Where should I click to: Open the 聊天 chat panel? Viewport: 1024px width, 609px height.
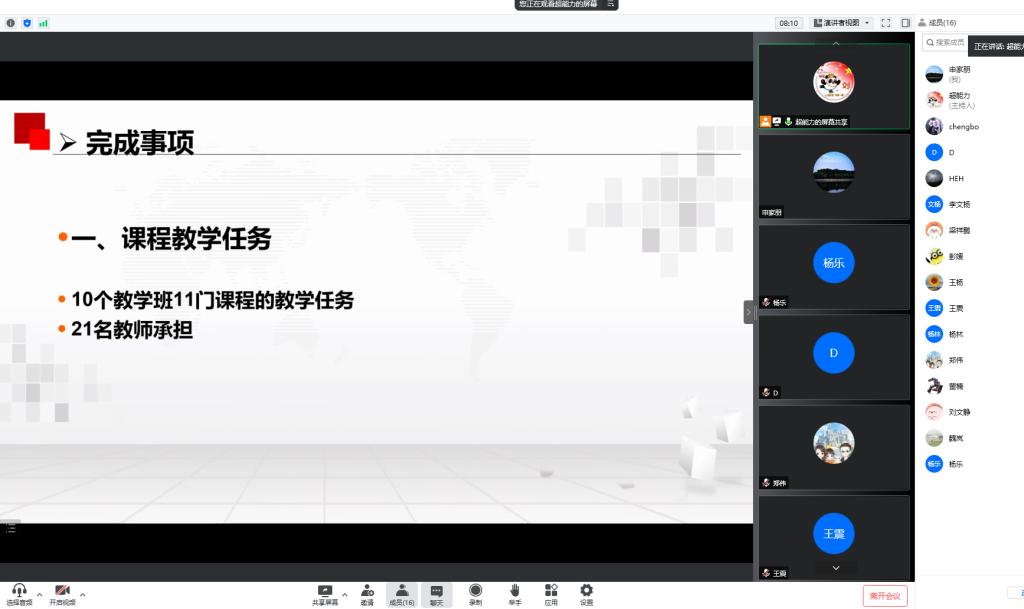pos(436,592)
